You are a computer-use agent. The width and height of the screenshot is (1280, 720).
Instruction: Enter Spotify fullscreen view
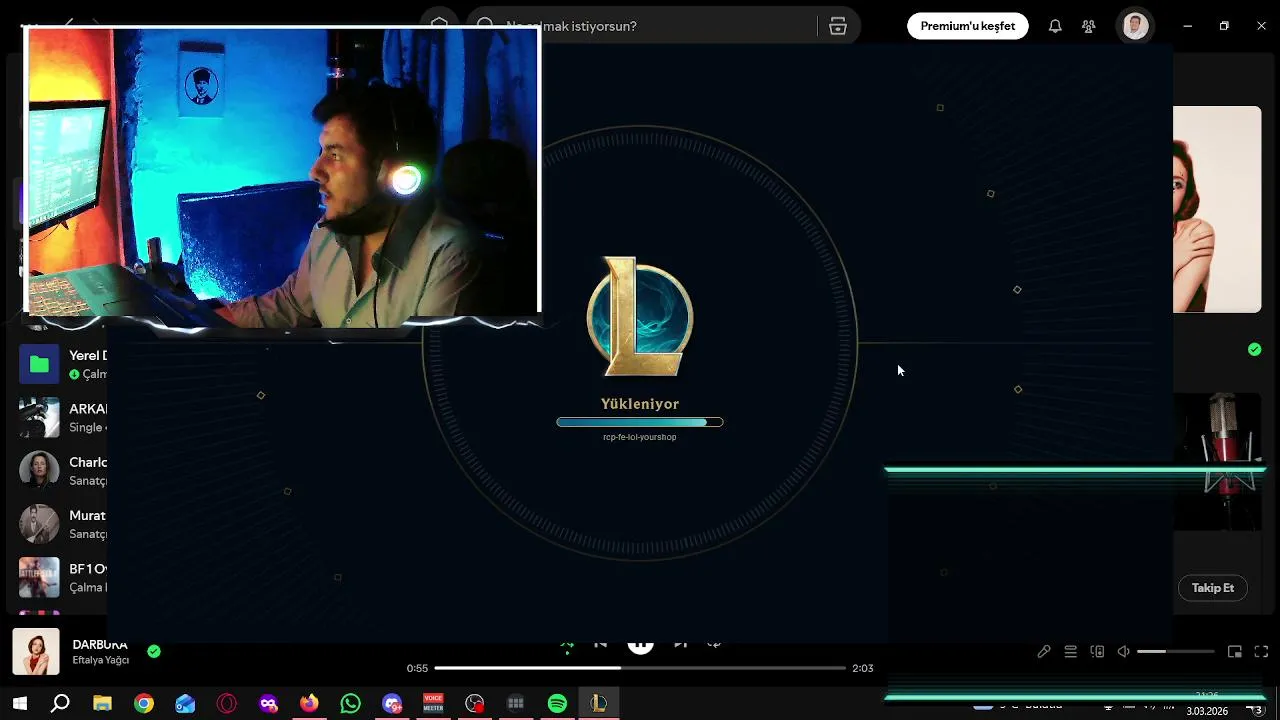(1261, 652)
